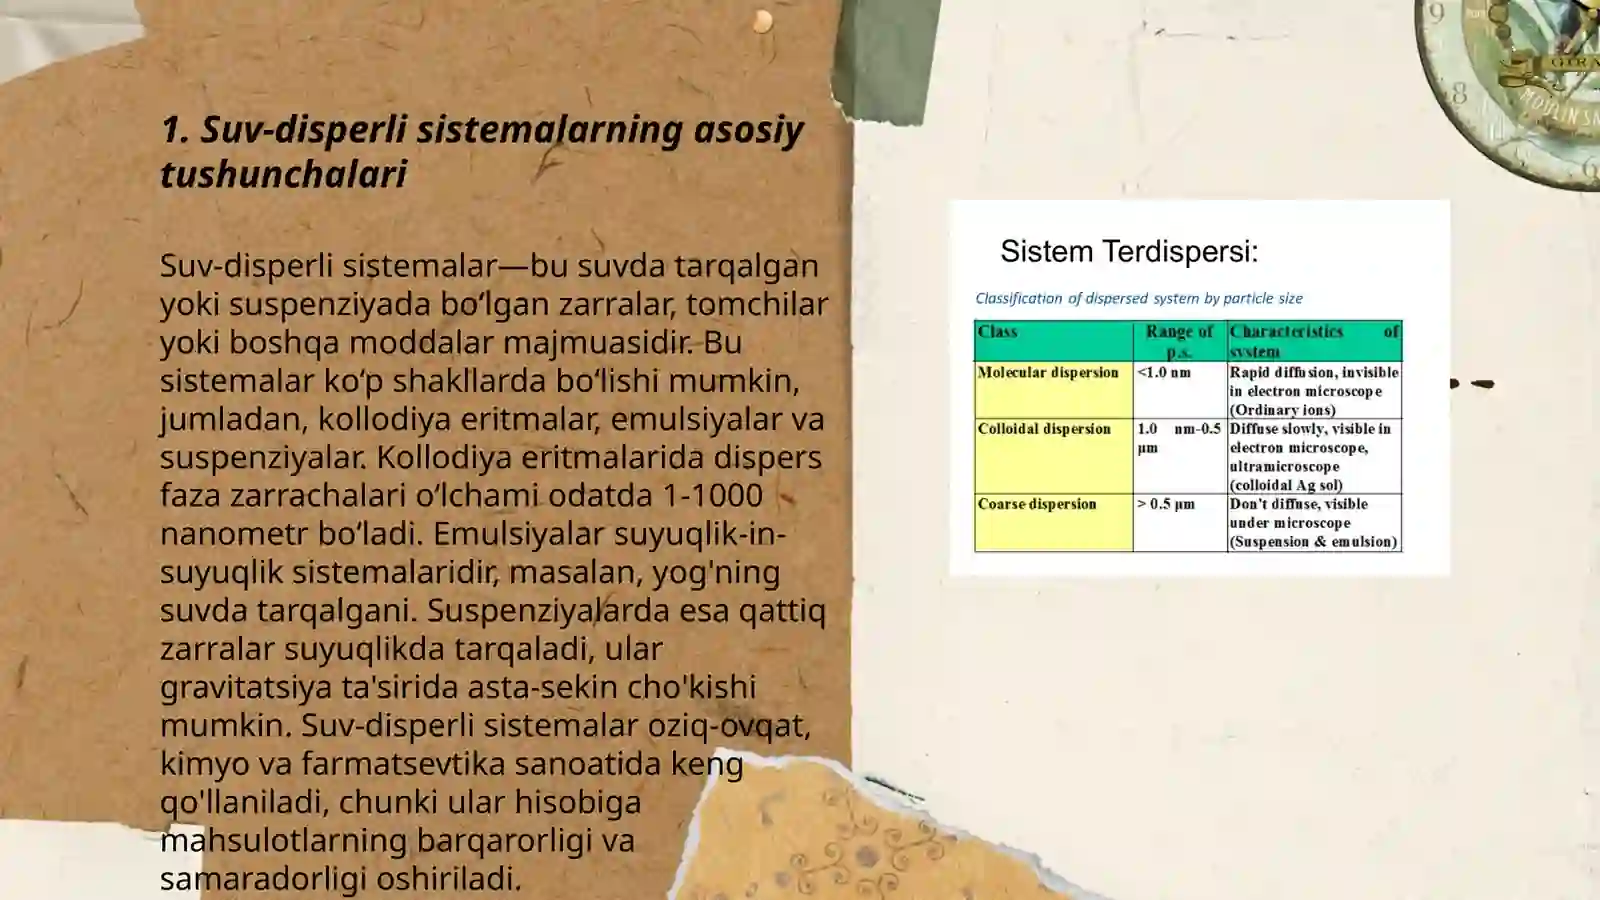Click the final line 'samaradorligi oshiriladi.'
The height and width of the screenshot is (900, 1600).
point(341,878)
